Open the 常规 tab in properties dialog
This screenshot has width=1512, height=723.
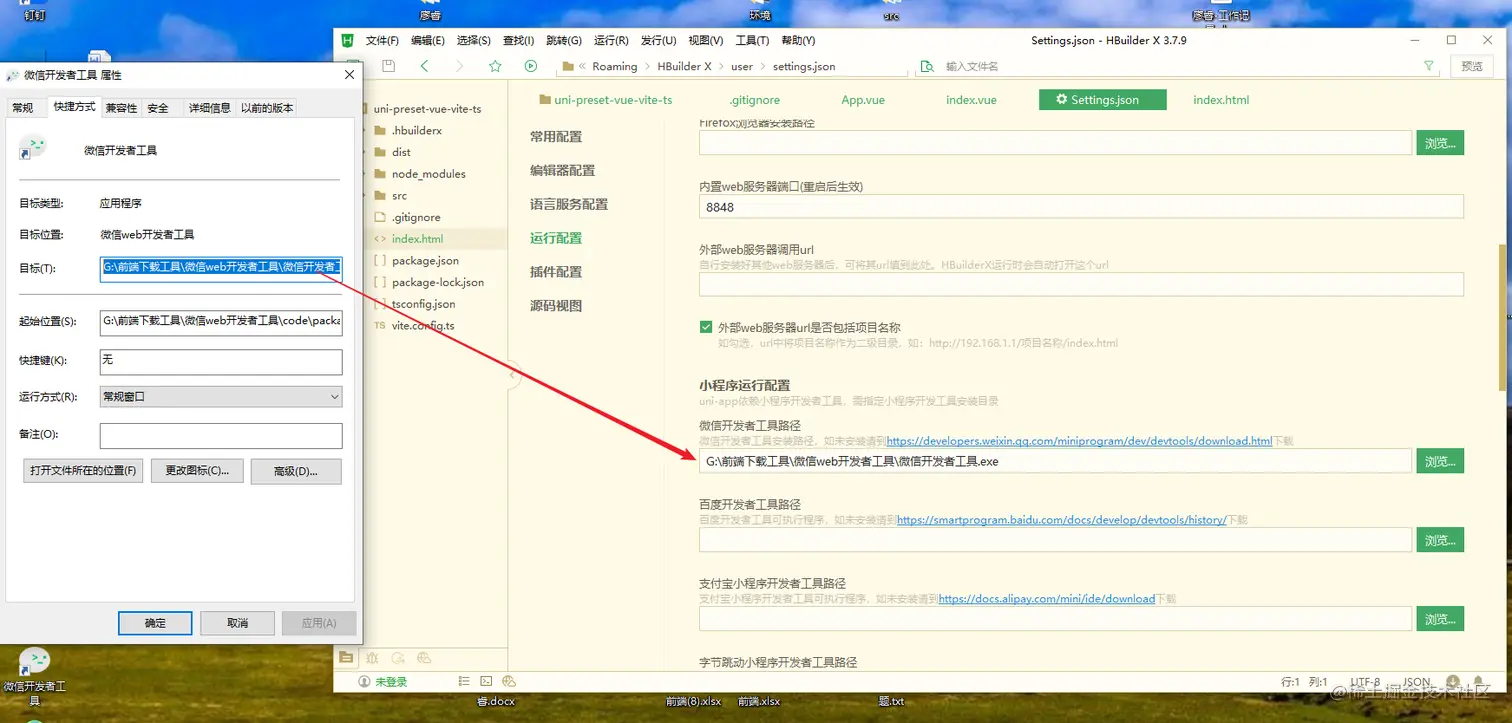(x=22, y=108)
